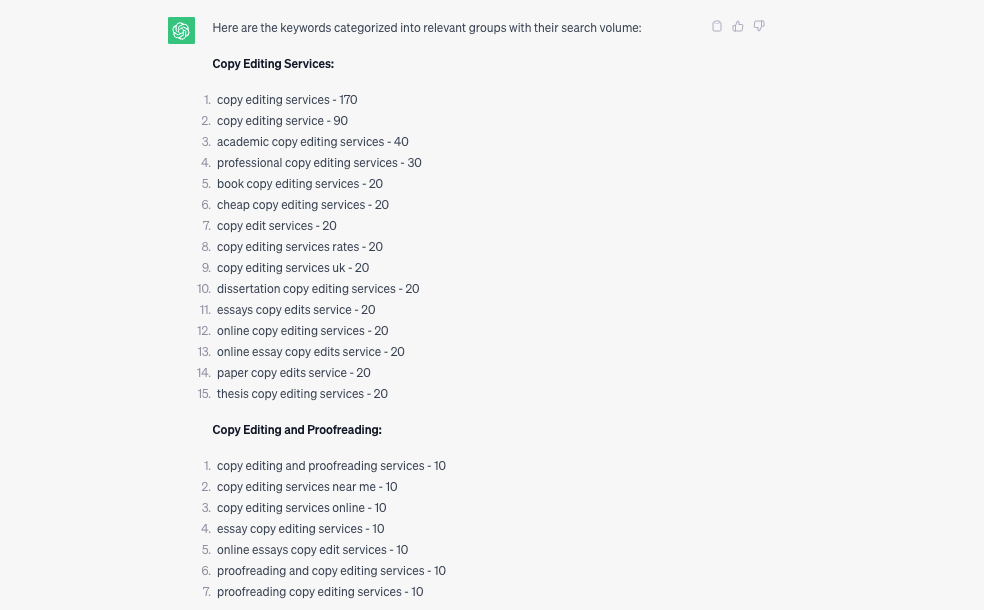Screen dimensions: 984x610
Task: Click the 'Copy Editing and Proofreading:' heading
Action: (297, 430)
